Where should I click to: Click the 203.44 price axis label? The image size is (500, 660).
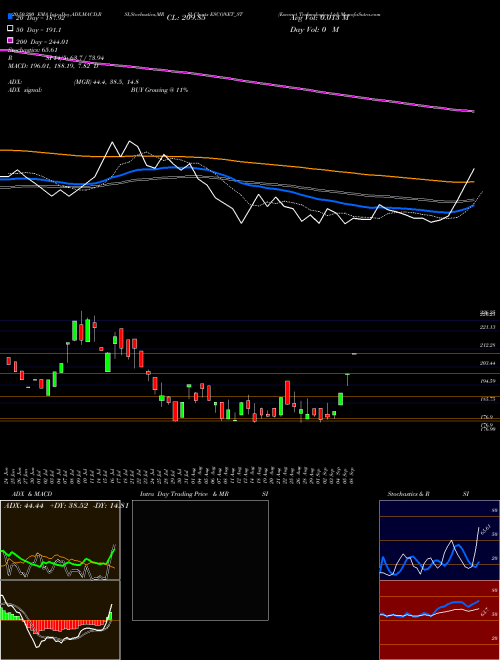[x=488, y=363]
